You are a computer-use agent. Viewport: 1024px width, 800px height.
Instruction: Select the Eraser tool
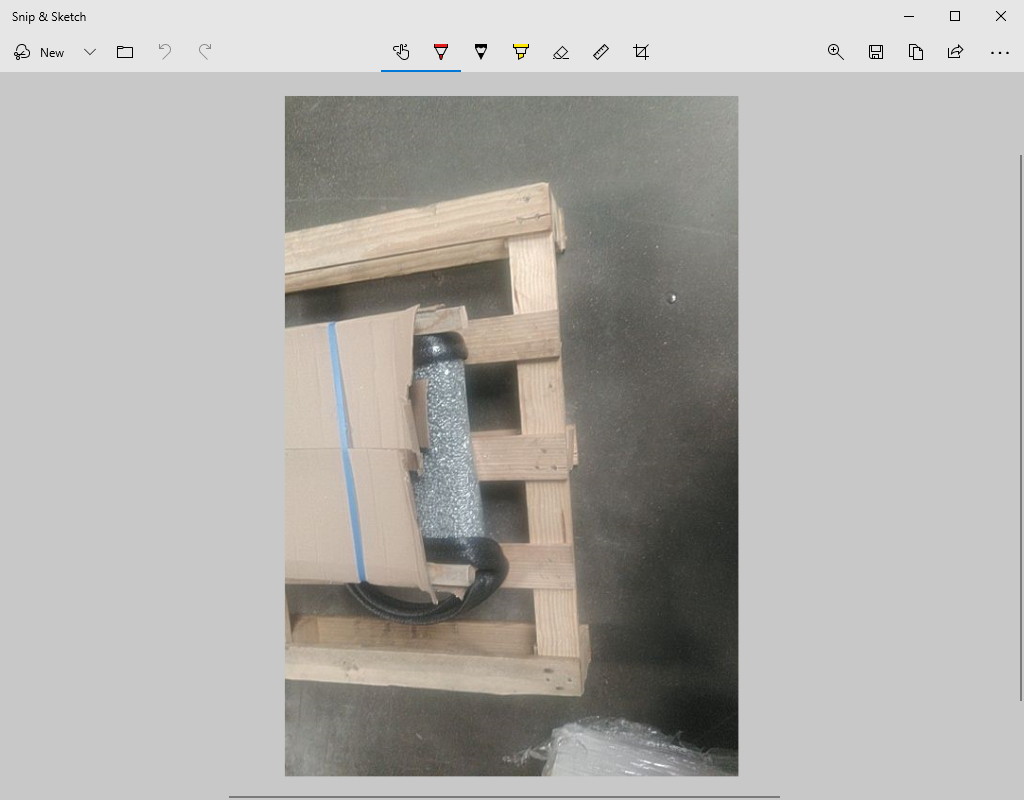(x=561, y=52)
